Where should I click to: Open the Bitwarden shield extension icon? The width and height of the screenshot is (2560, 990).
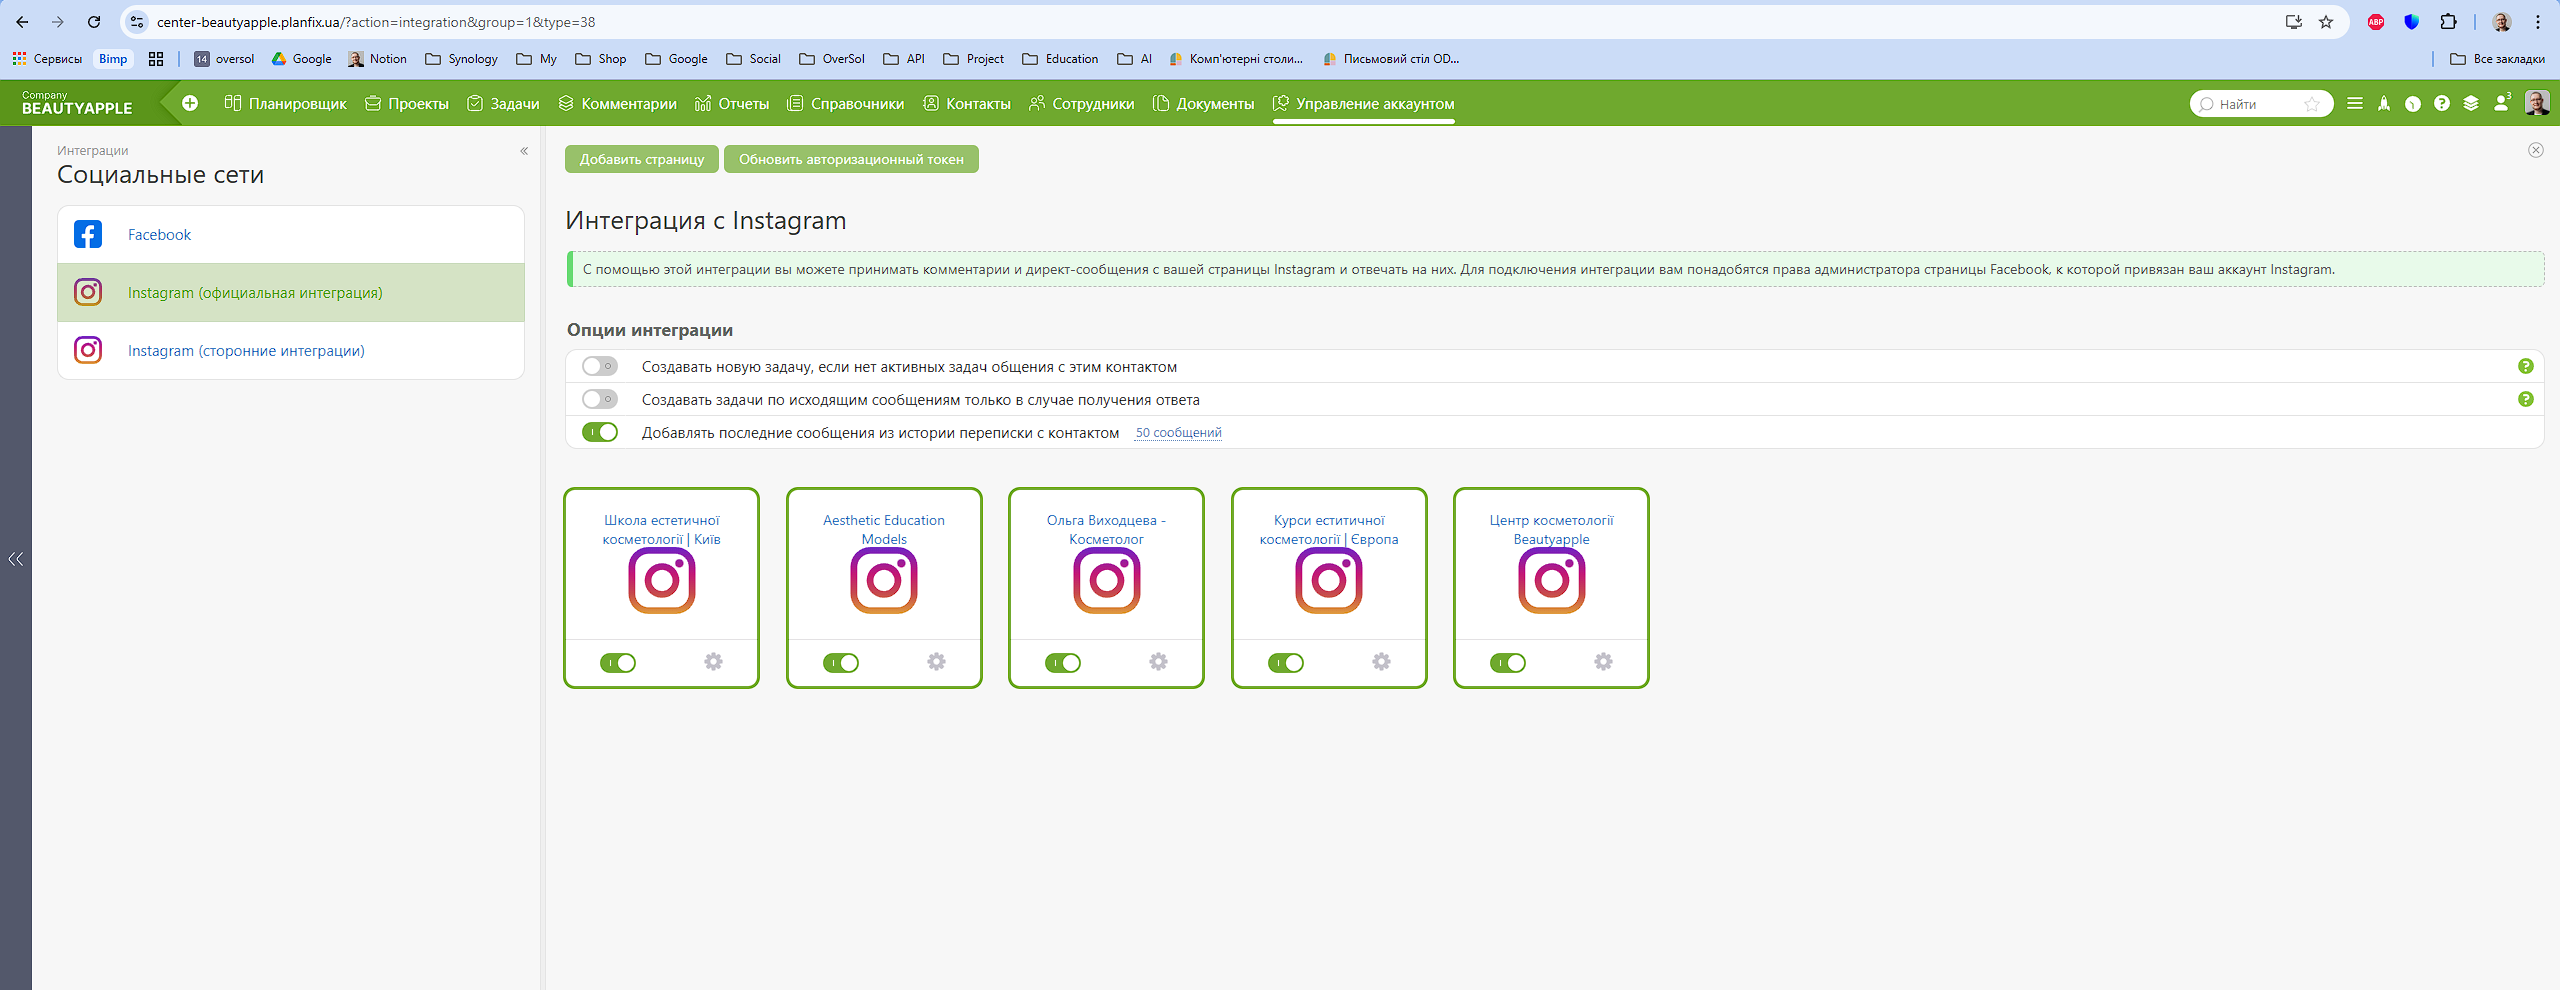pyautogui.click(x=2412, y=22)
